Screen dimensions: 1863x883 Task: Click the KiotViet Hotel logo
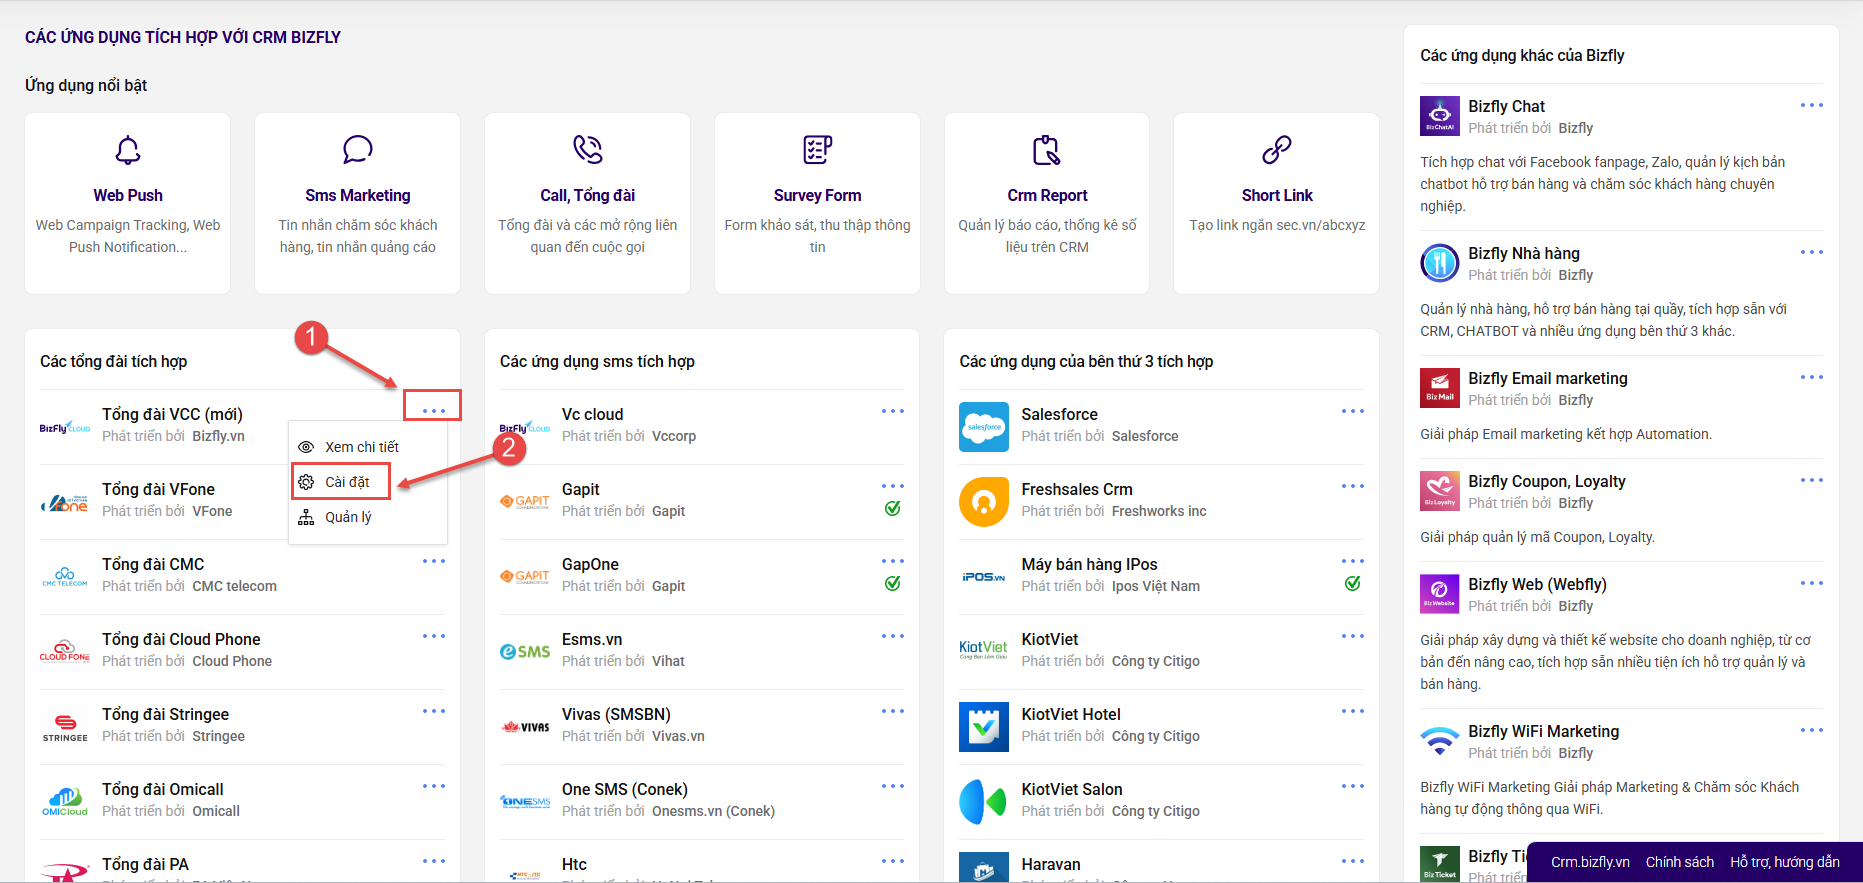tap(984, 727)
